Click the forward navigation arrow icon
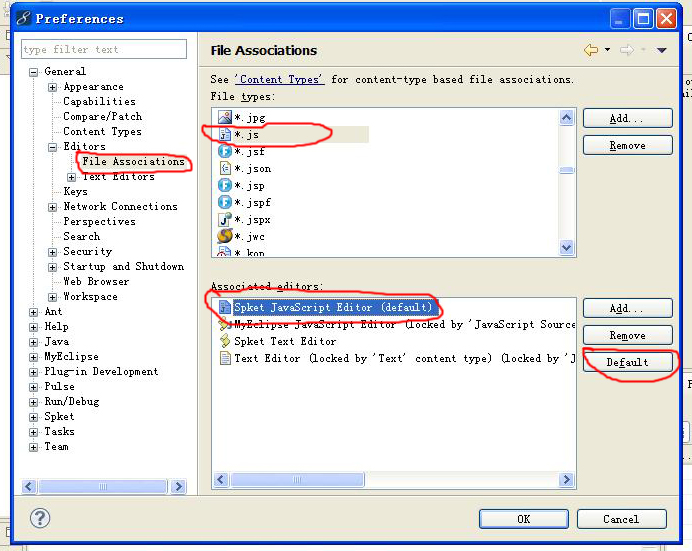This screenshot has height=551, width=692. (627, 50)
